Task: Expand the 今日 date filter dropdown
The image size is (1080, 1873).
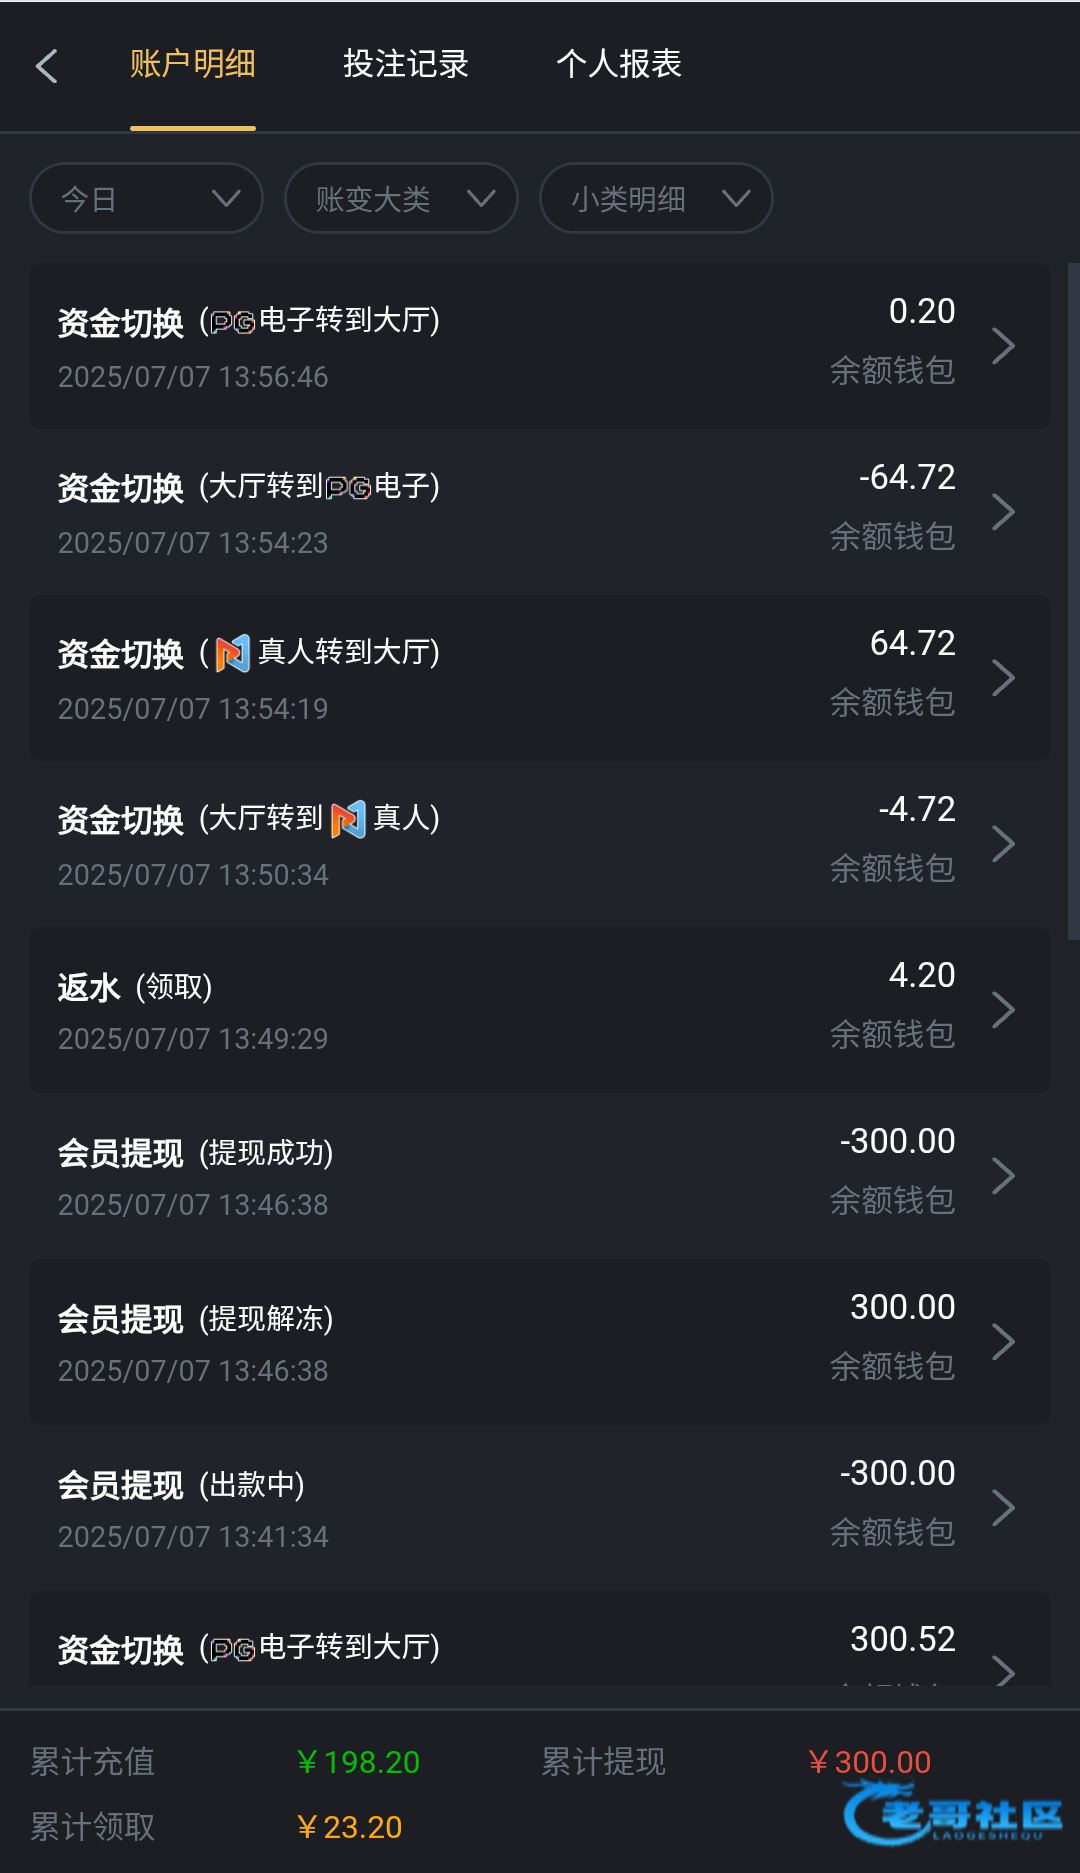Action: (x=146, y=198)
